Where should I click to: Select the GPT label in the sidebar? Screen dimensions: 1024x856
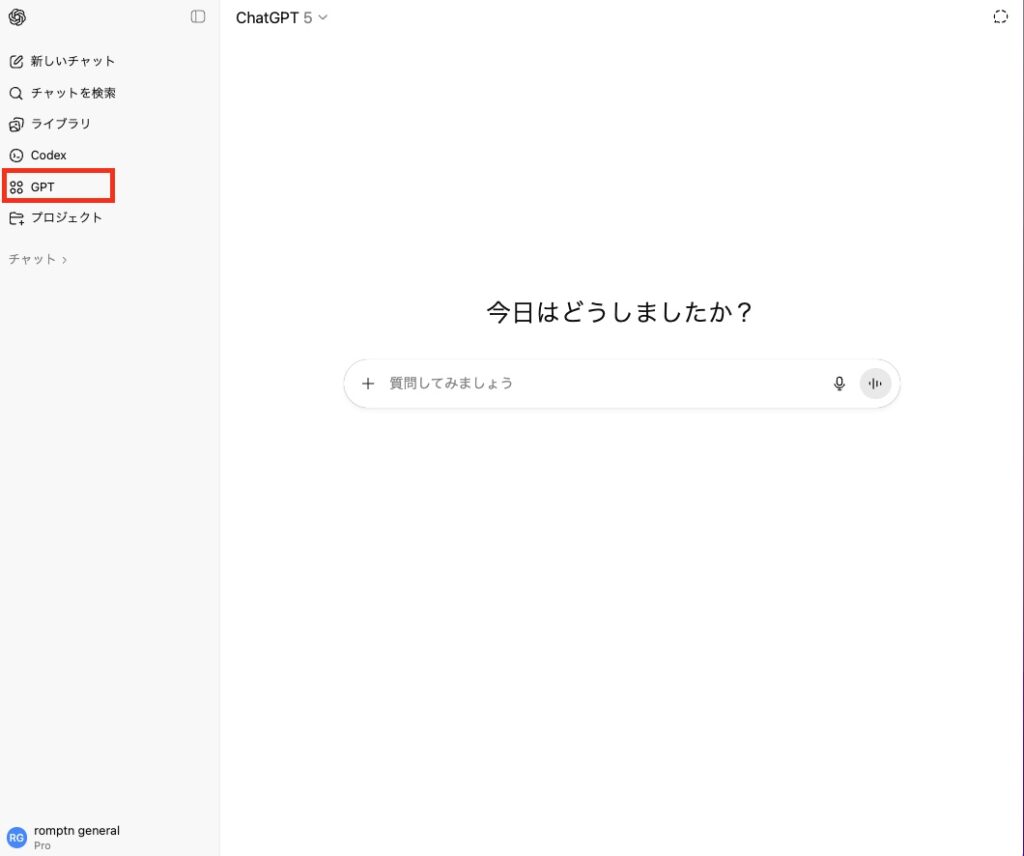(43, 187)
